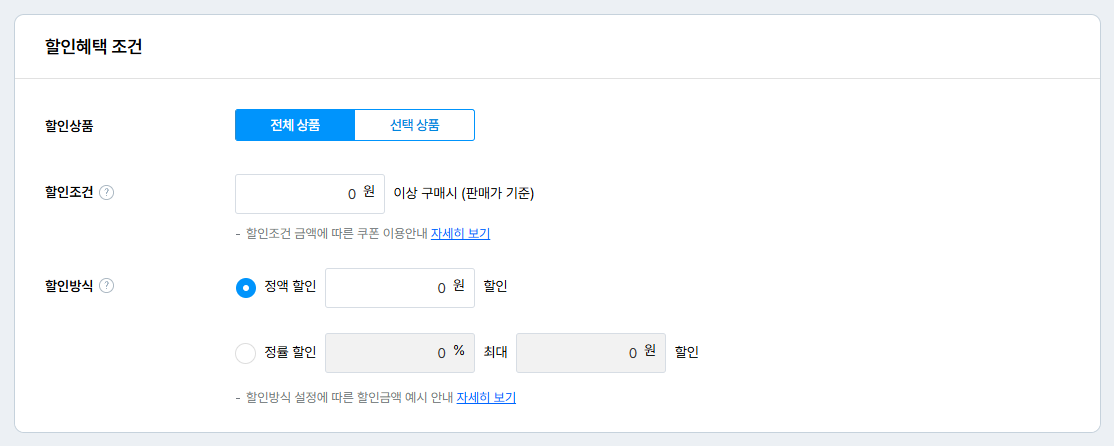Click the help icon next to 할인방식
Viewport: 1114px width, 446px height.
pyautogui.click(x=107, y=286)
